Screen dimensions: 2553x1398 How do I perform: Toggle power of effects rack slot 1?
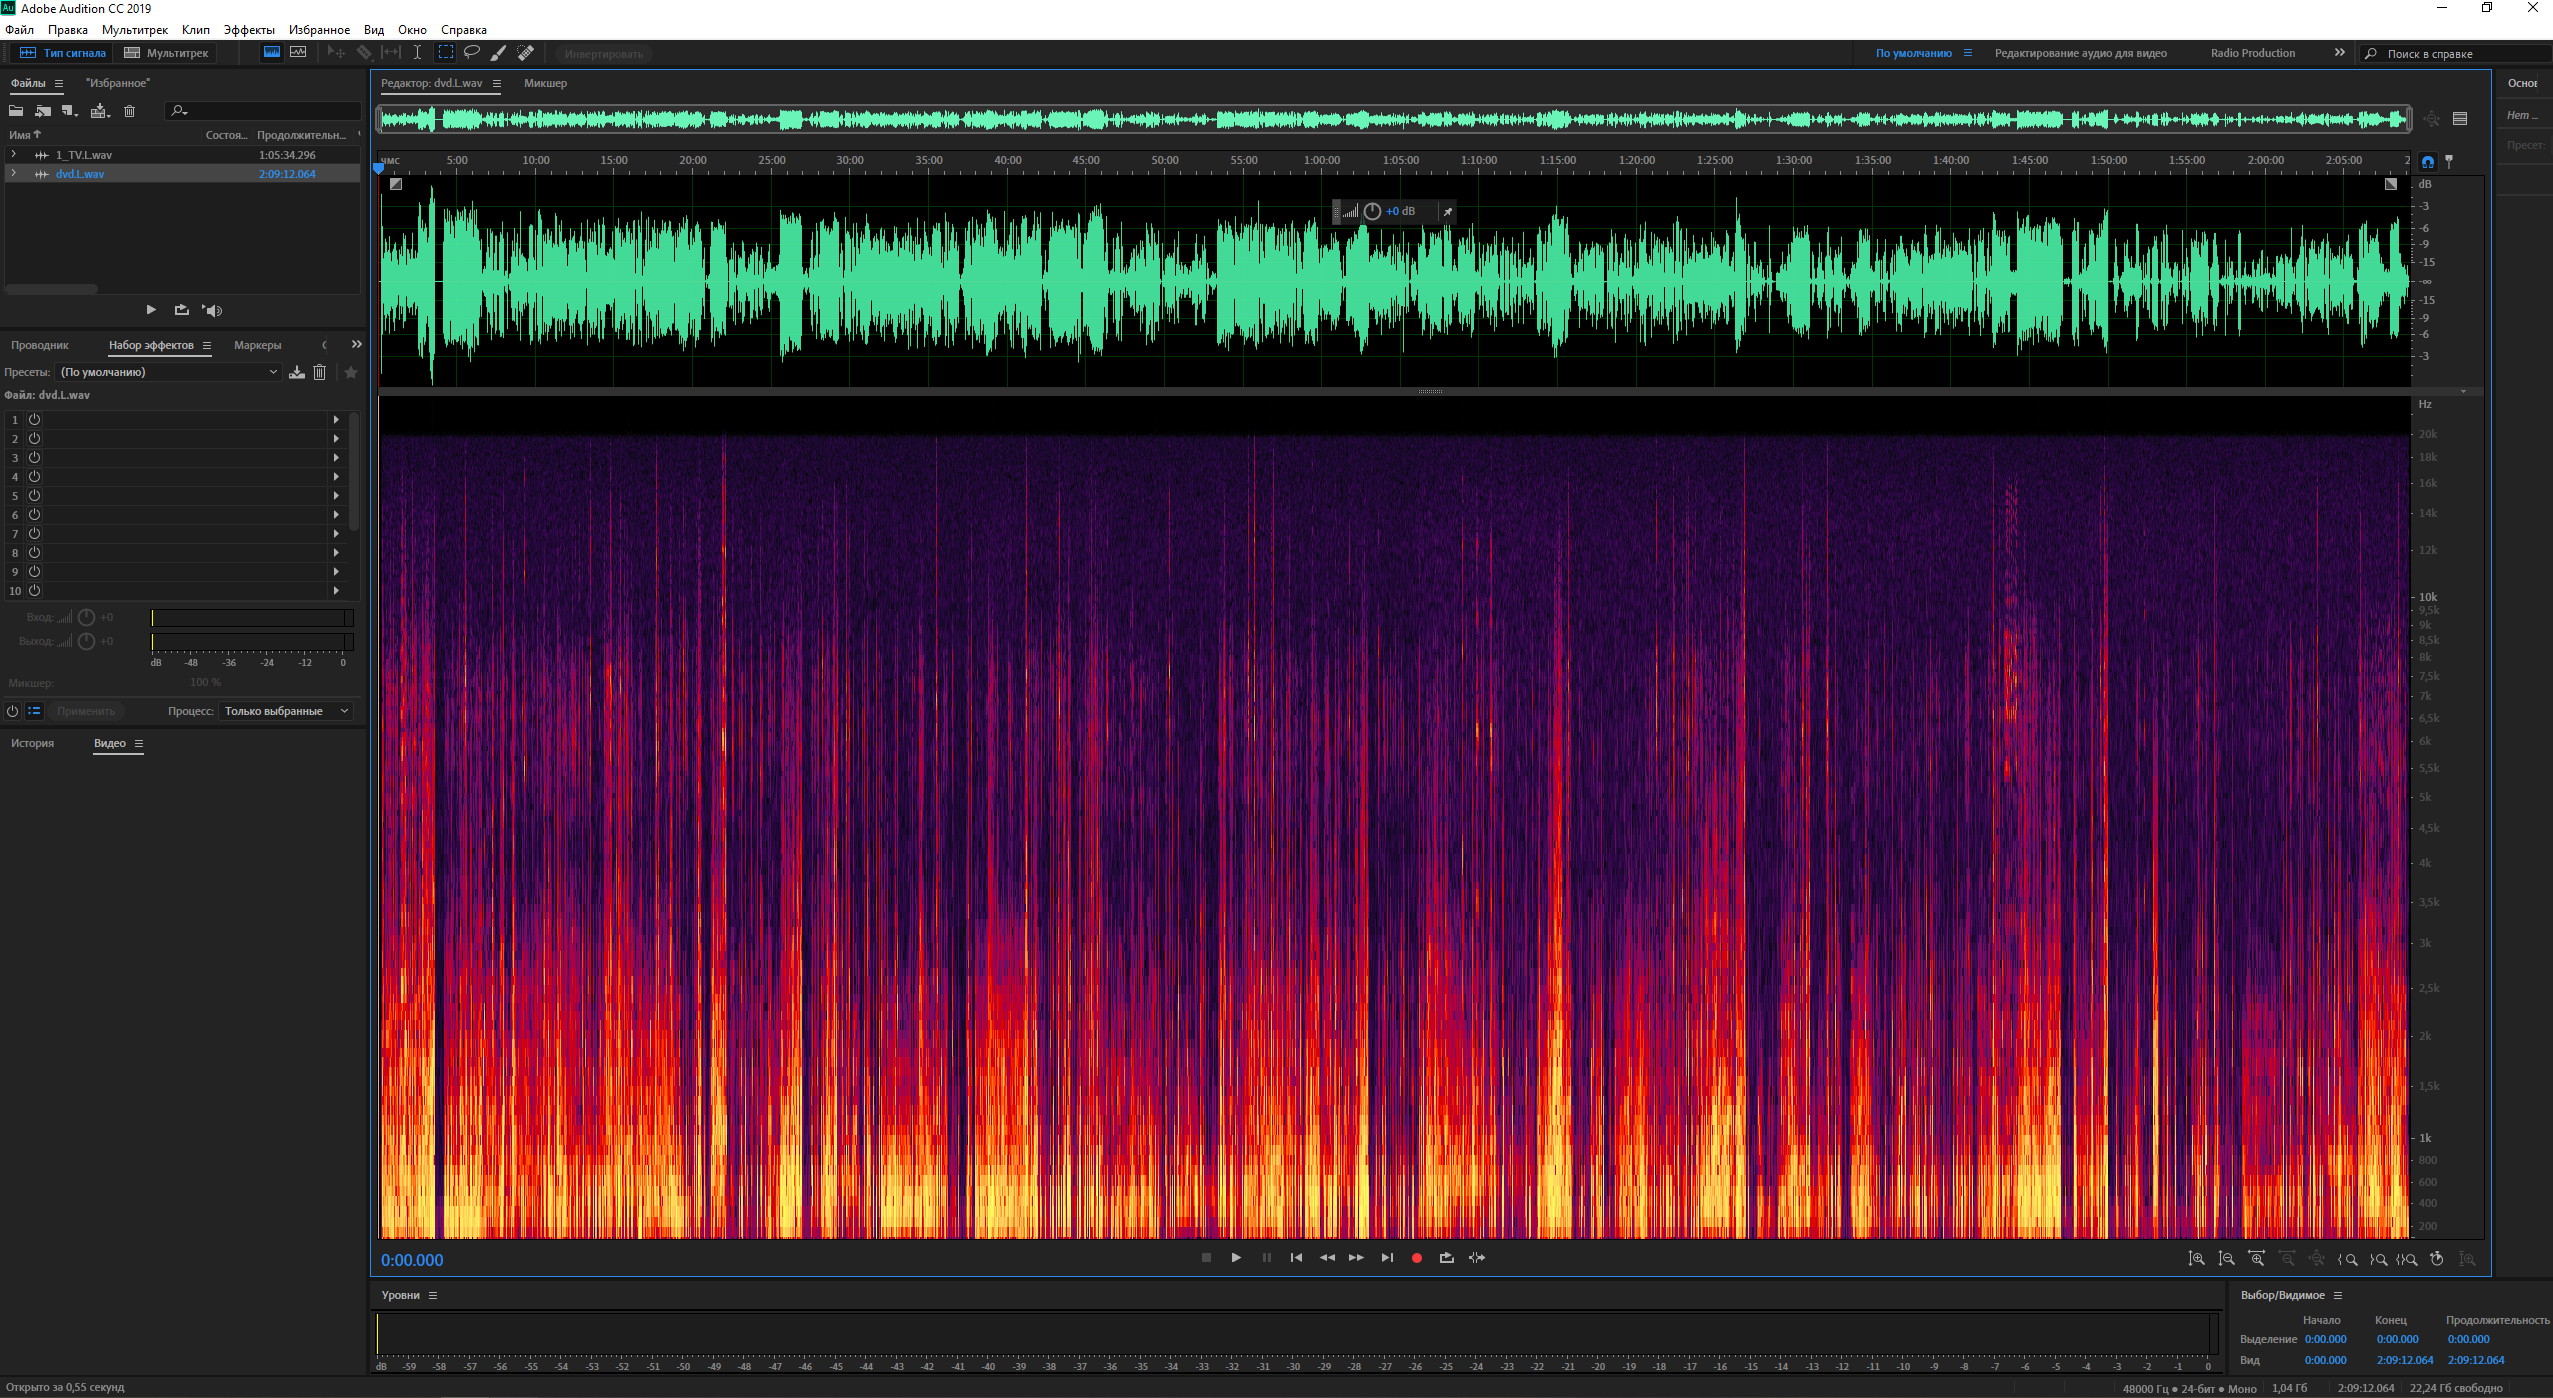point(34,420)
